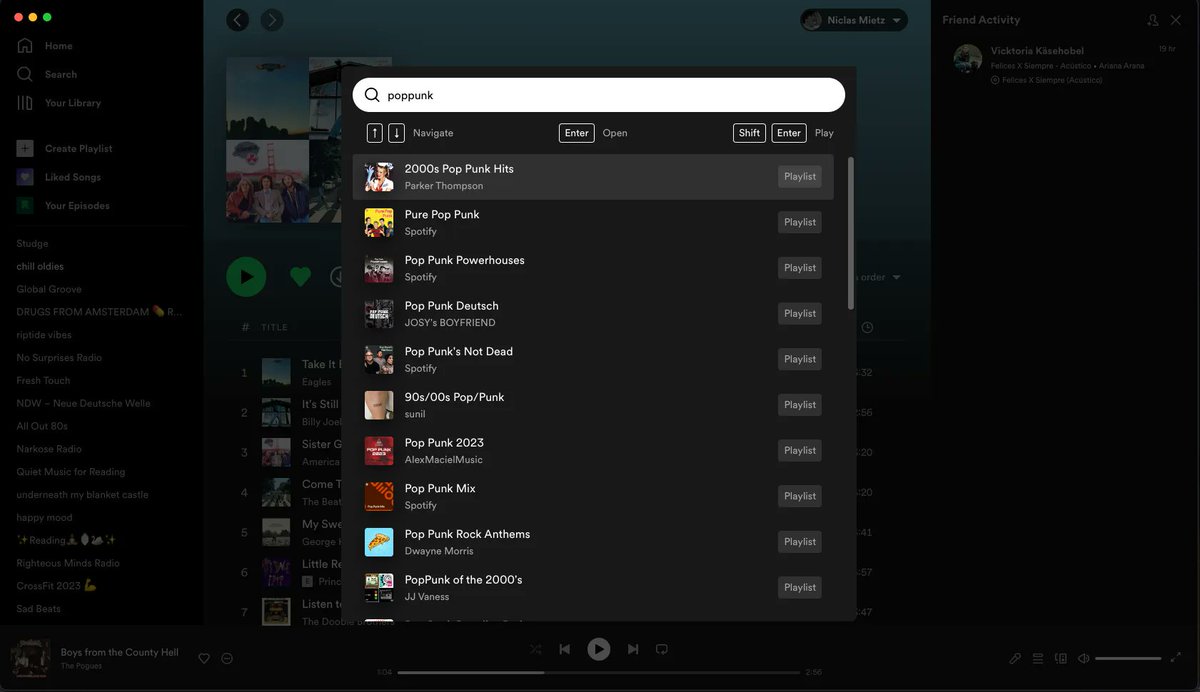The height and width of the screenshot is (692, 1200).
Task: Open connect to a device icon
Action: (x=1061, y=658)
